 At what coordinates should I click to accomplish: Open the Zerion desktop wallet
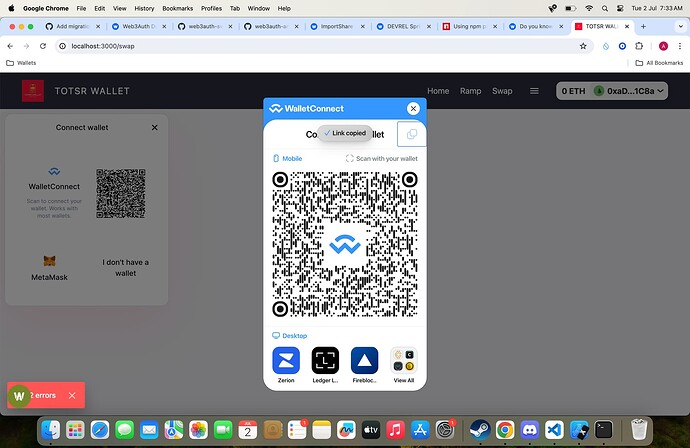(x=286, y=365)
